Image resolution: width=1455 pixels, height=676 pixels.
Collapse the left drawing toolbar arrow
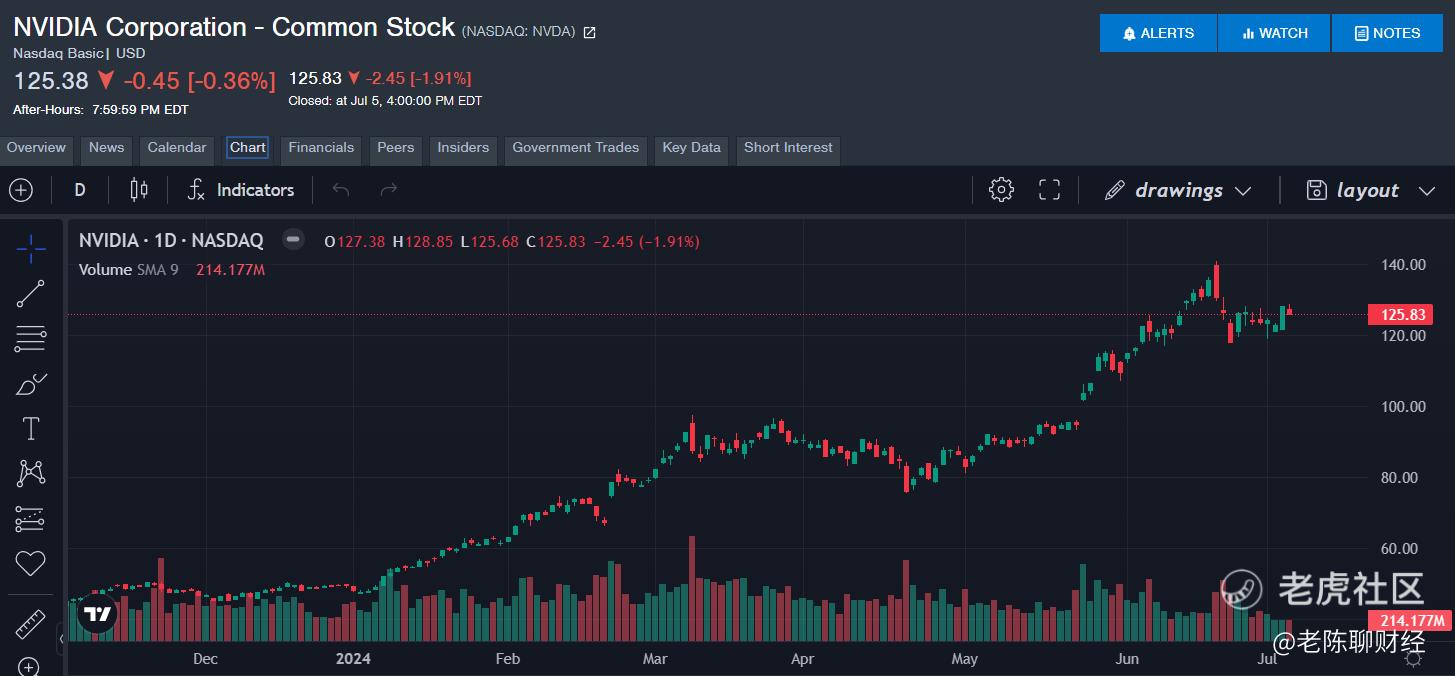(x=61, y=637)
